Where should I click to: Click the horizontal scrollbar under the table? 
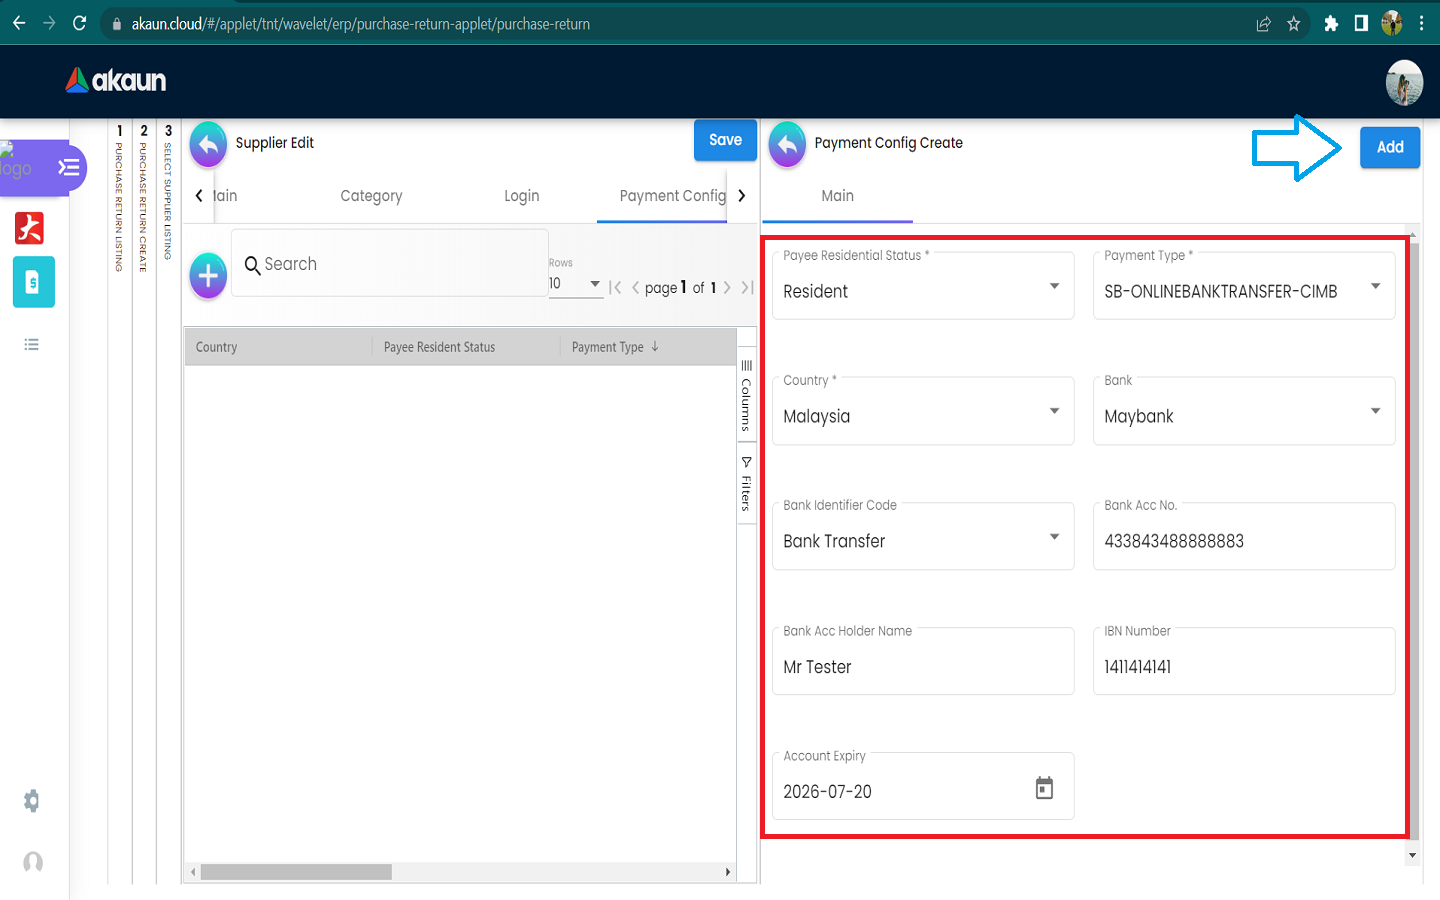pos(296,872)
